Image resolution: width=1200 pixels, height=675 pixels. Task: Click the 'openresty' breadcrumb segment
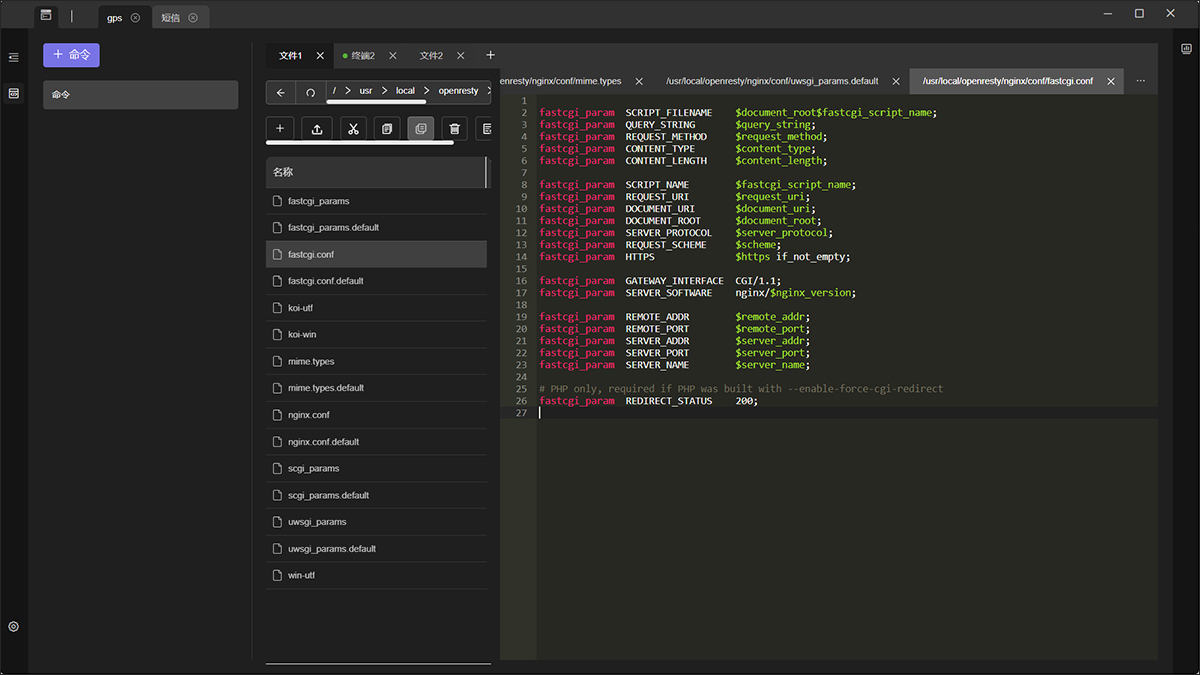tap(458, 91)
